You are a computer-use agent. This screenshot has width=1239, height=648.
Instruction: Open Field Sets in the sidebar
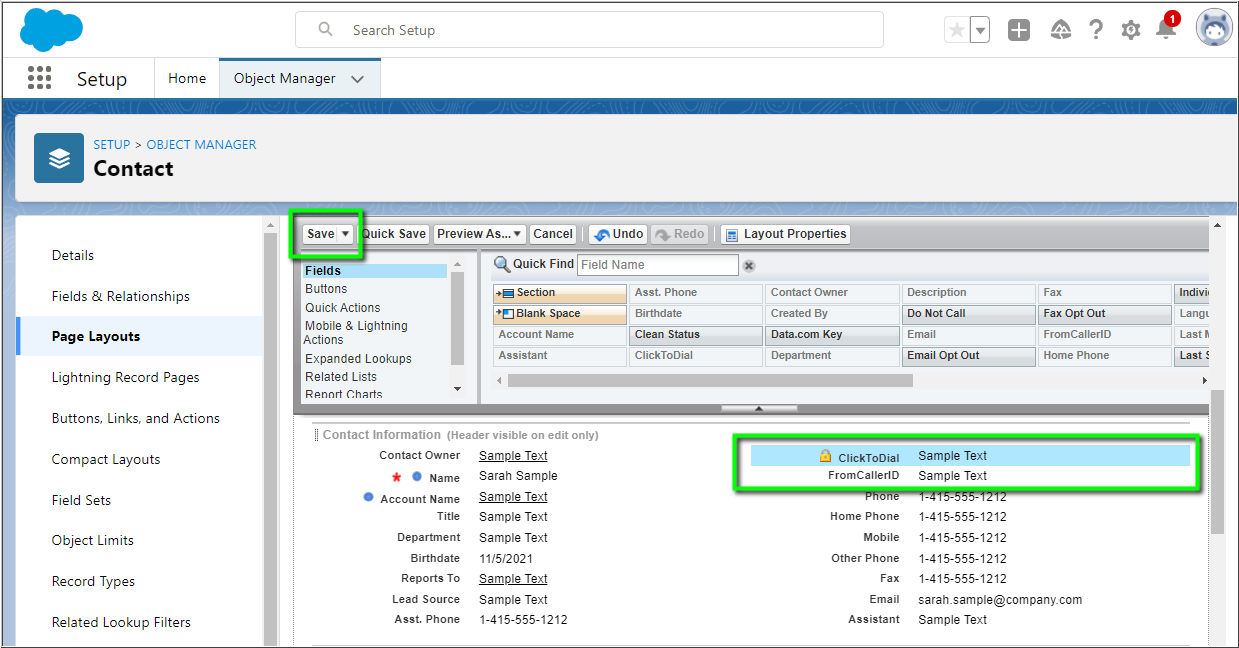[x=81, y=500]
